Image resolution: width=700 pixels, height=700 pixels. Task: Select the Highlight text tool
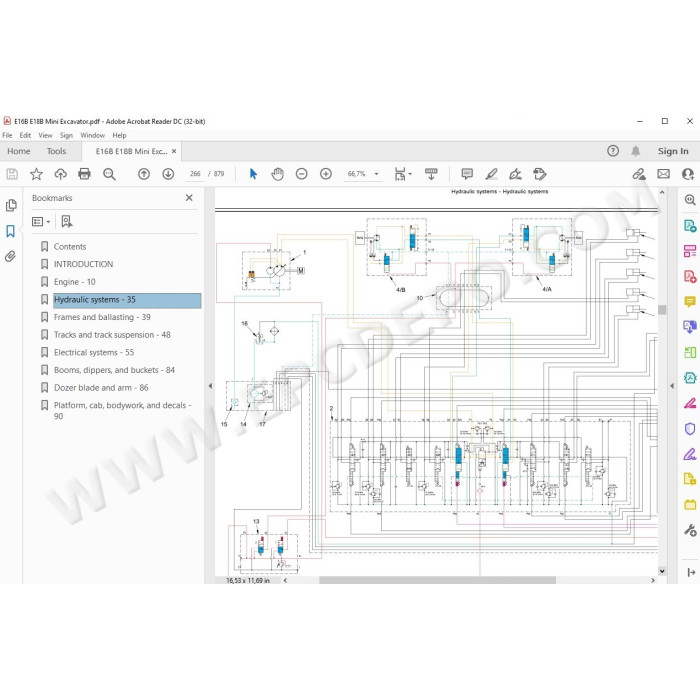pos(492,174)
